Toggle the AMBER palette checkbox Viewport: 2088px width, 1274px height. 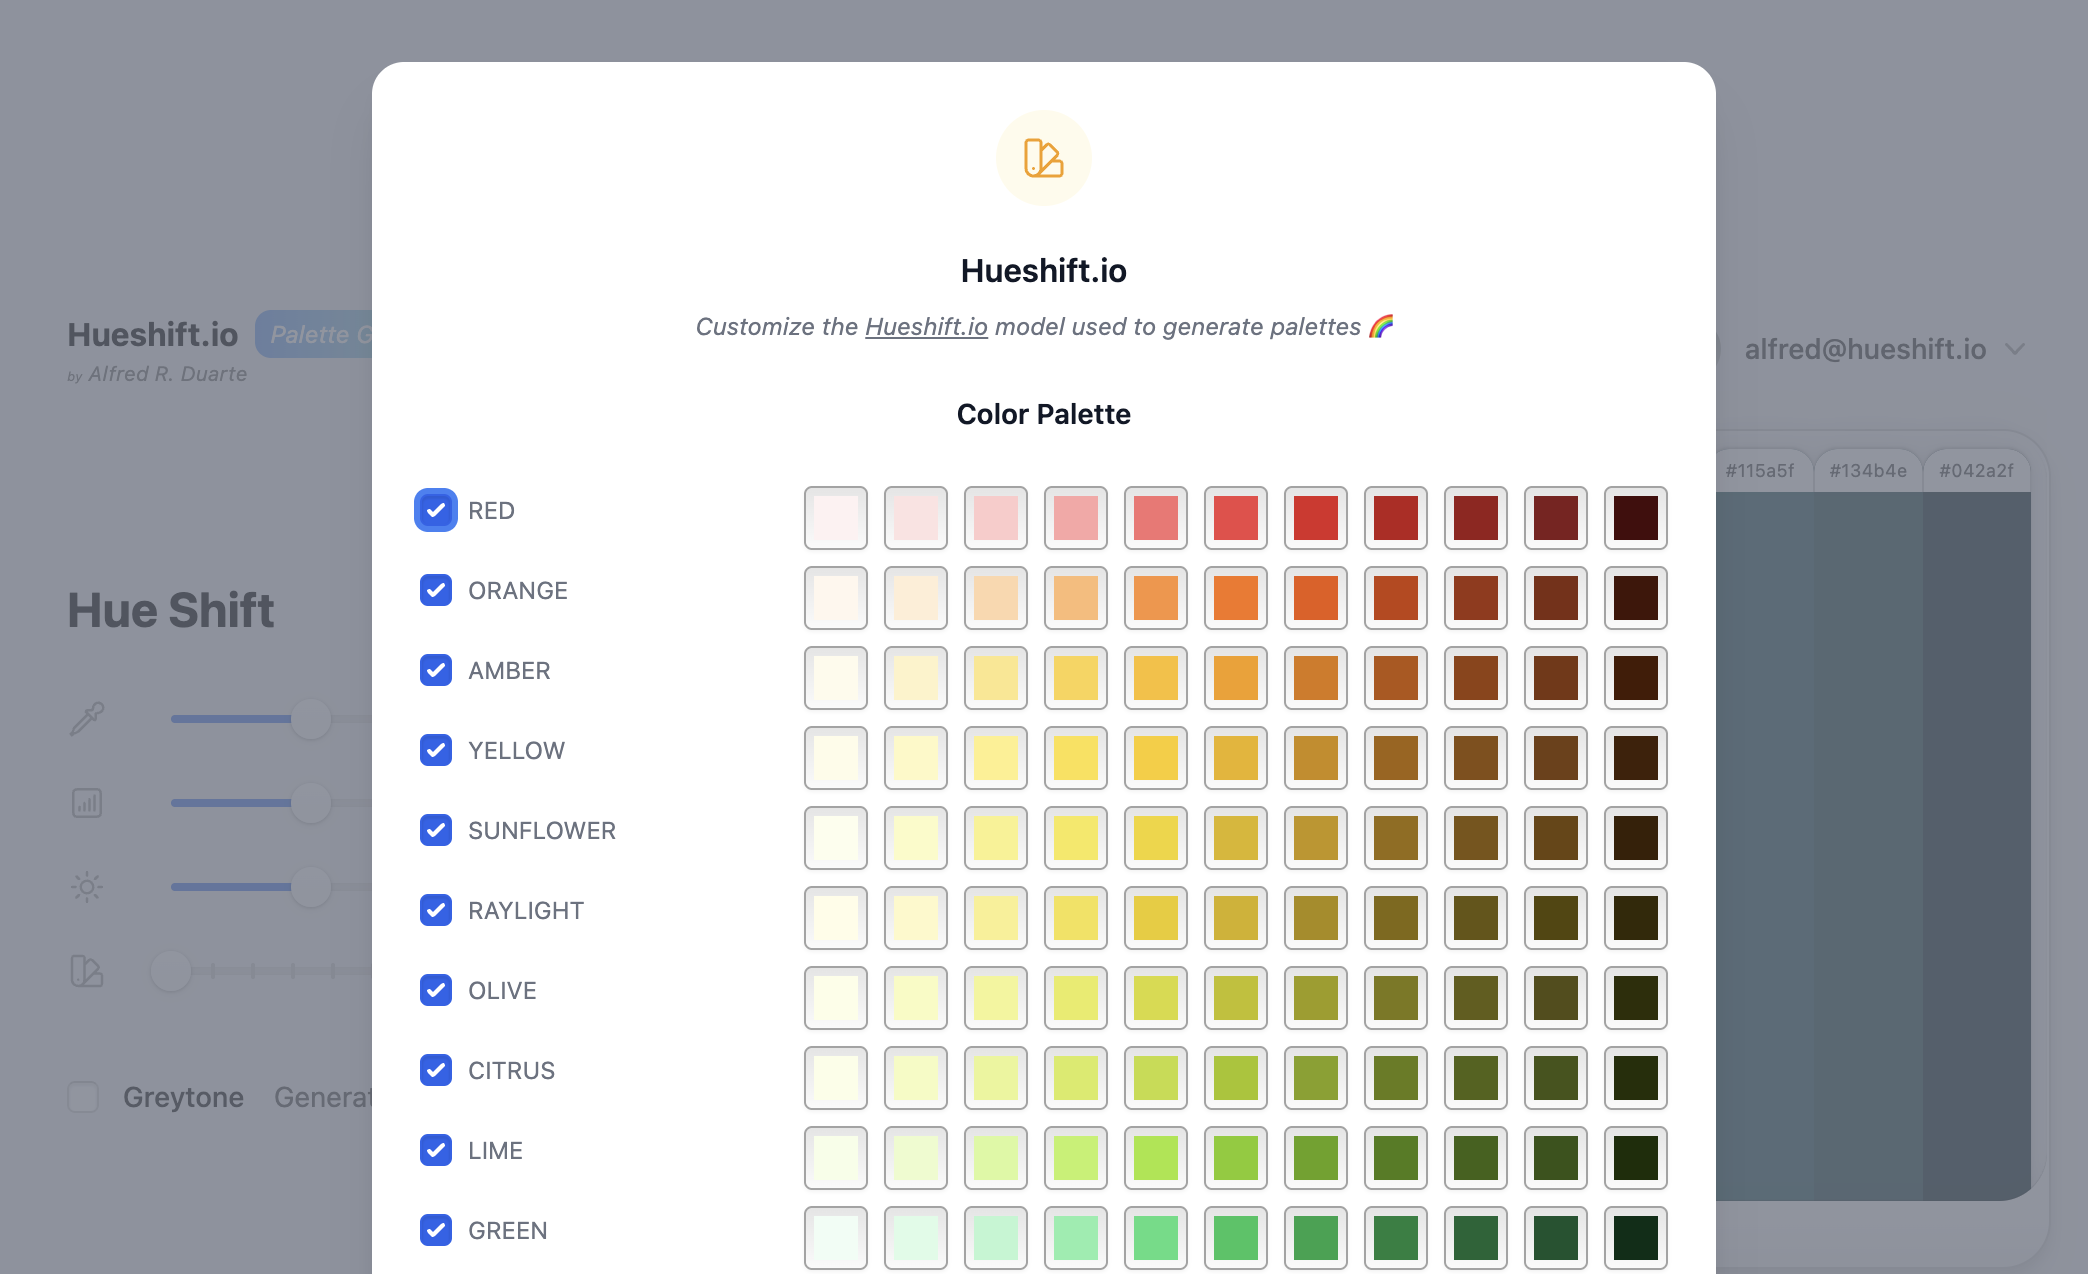(x=436, y=670)
